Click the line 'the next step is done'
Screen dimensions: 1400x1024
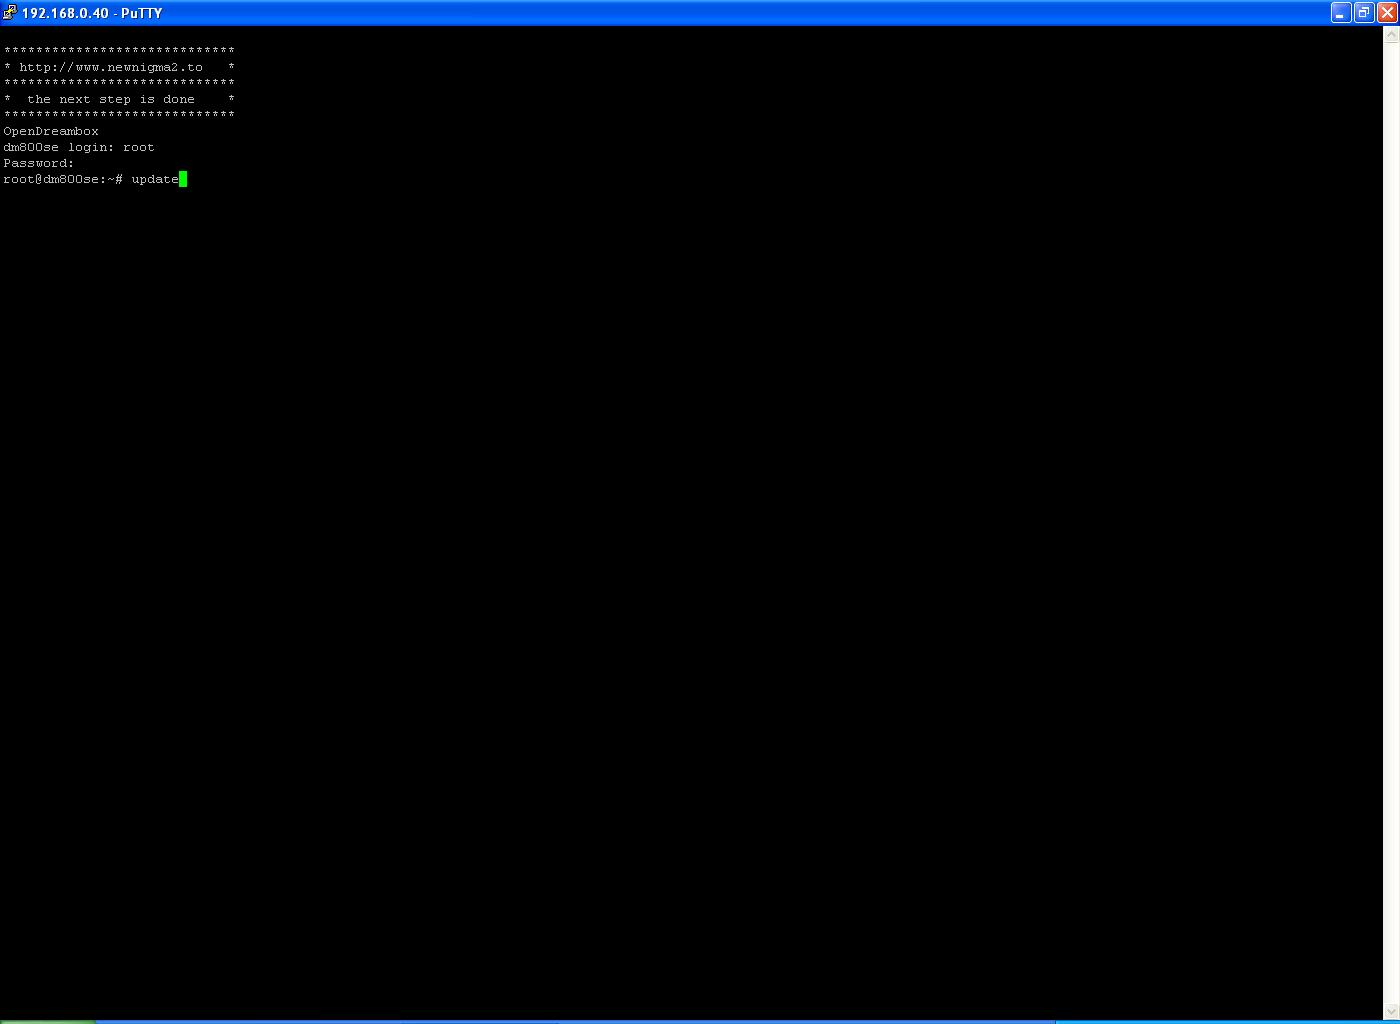[x=111, y=99]
